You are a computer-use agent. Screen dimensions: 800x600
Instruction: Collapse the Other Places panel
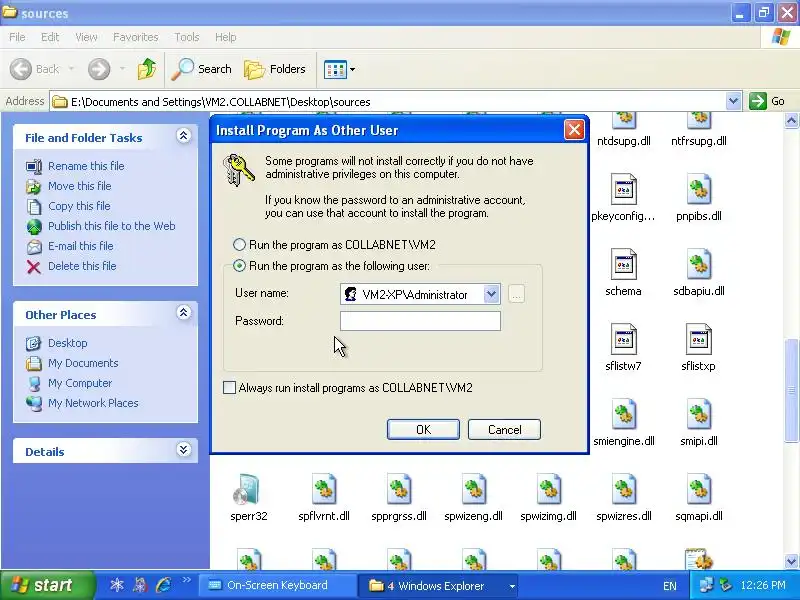(183, 312)
